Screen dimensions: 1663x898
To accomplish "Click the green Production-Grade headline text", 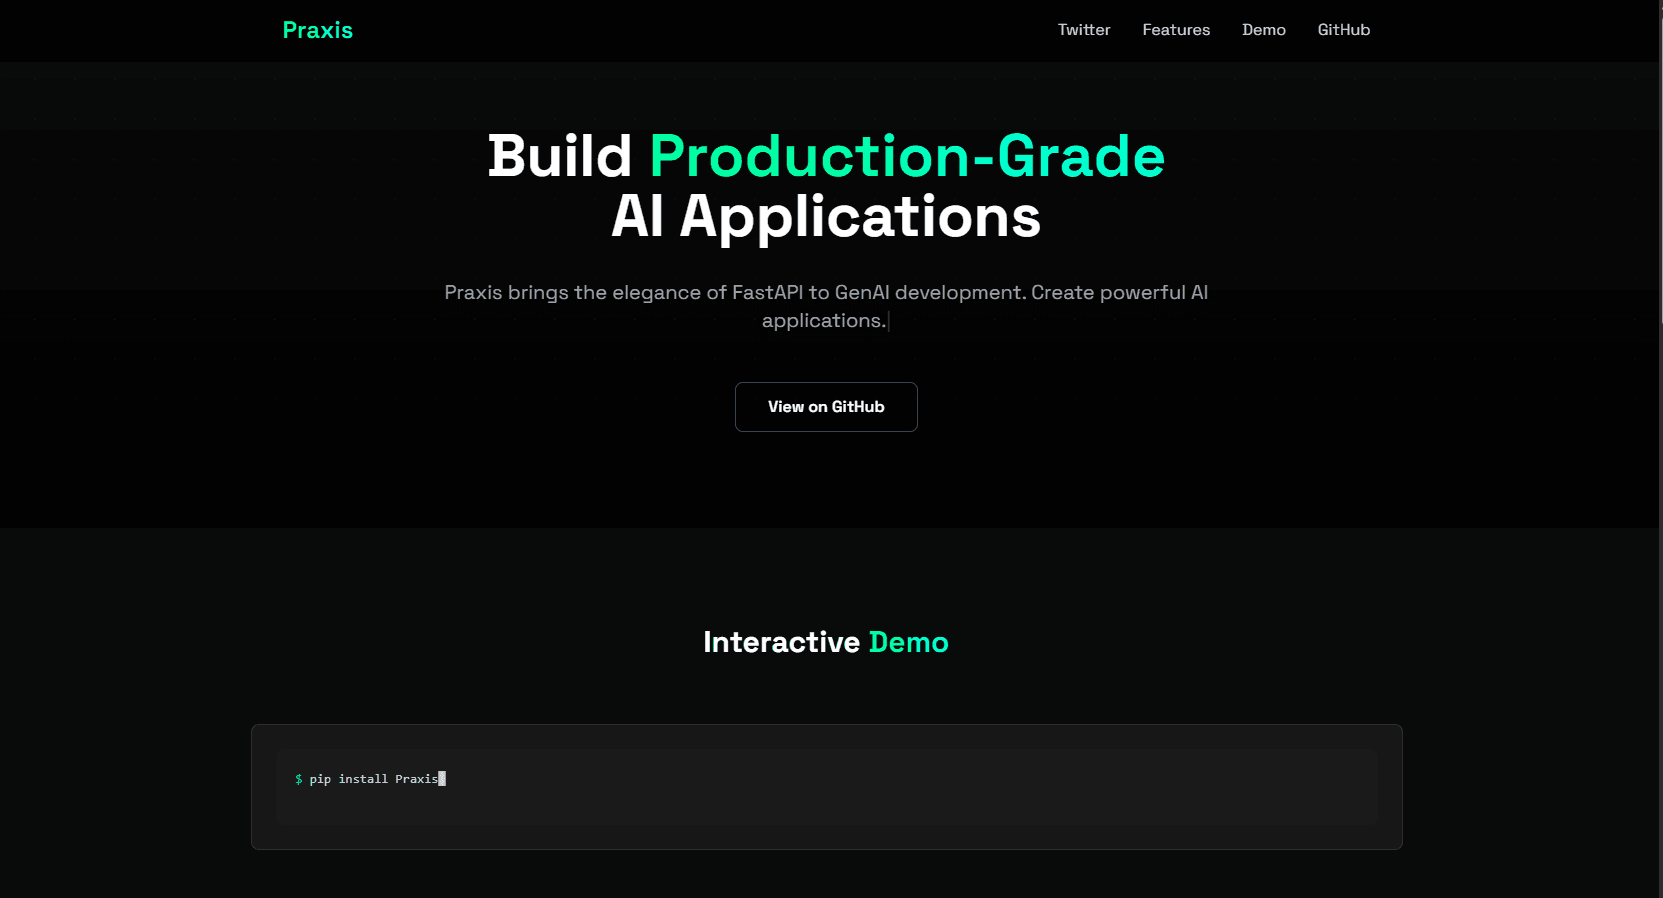I will click(x=907, y=157).
